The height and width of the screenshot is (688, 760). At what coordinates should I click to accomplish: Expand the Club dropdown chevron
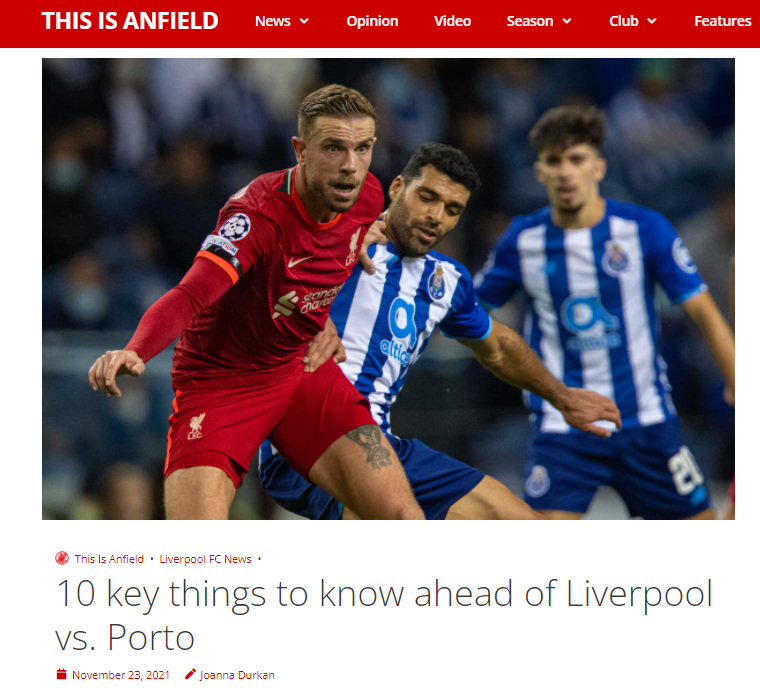(x=652, y=21)
